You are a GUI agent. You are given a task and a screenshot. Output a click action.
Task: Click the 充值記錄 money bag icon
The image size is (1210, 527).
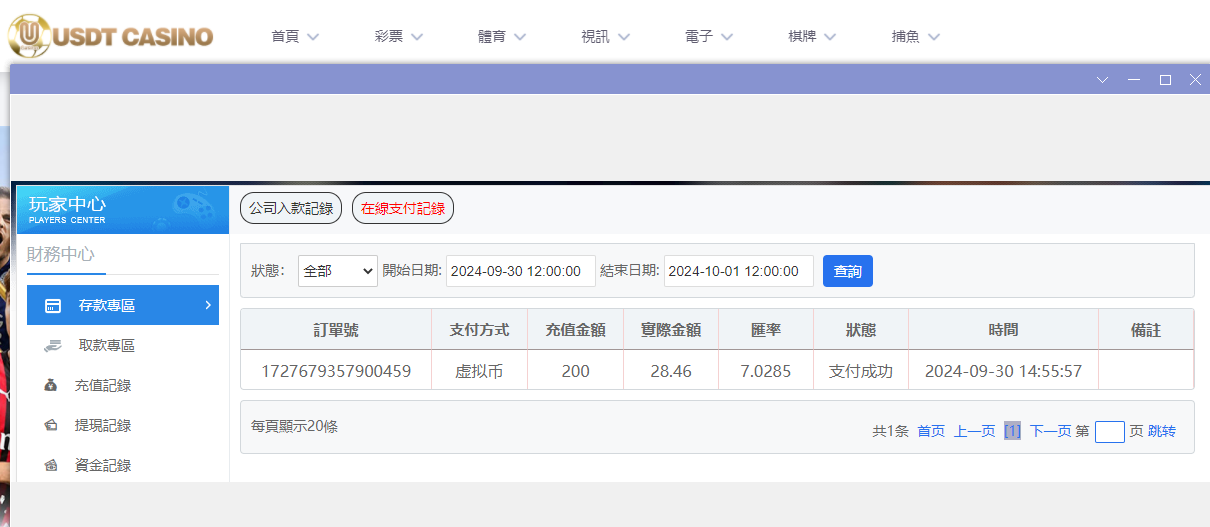point(51,386)
